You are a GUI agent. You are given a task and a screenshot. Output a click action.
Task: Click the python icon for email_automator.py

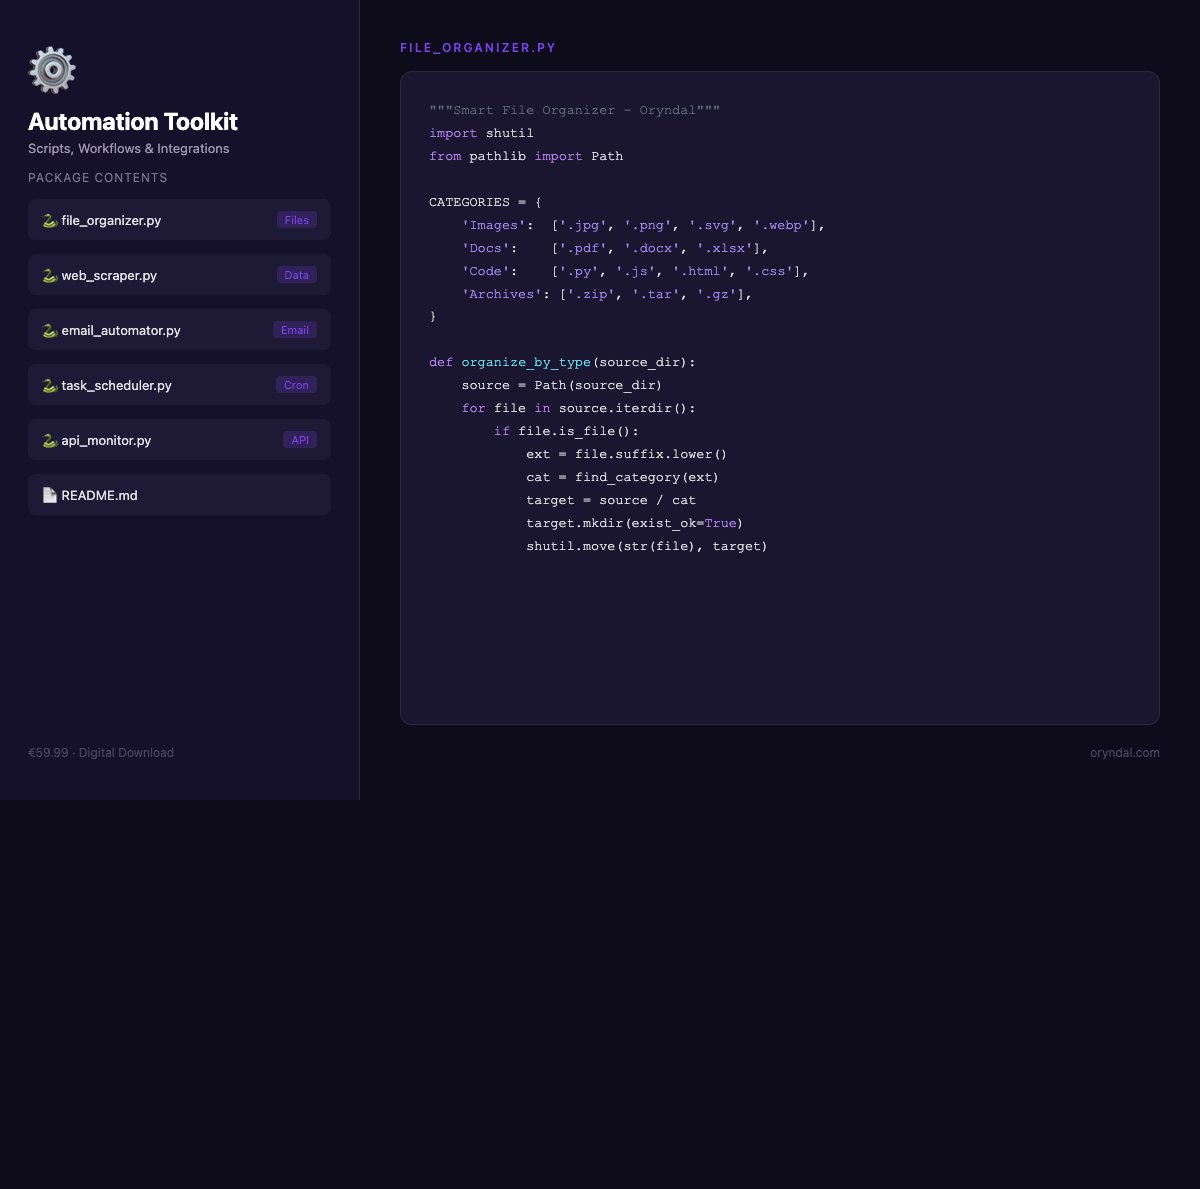click(49, 330)
